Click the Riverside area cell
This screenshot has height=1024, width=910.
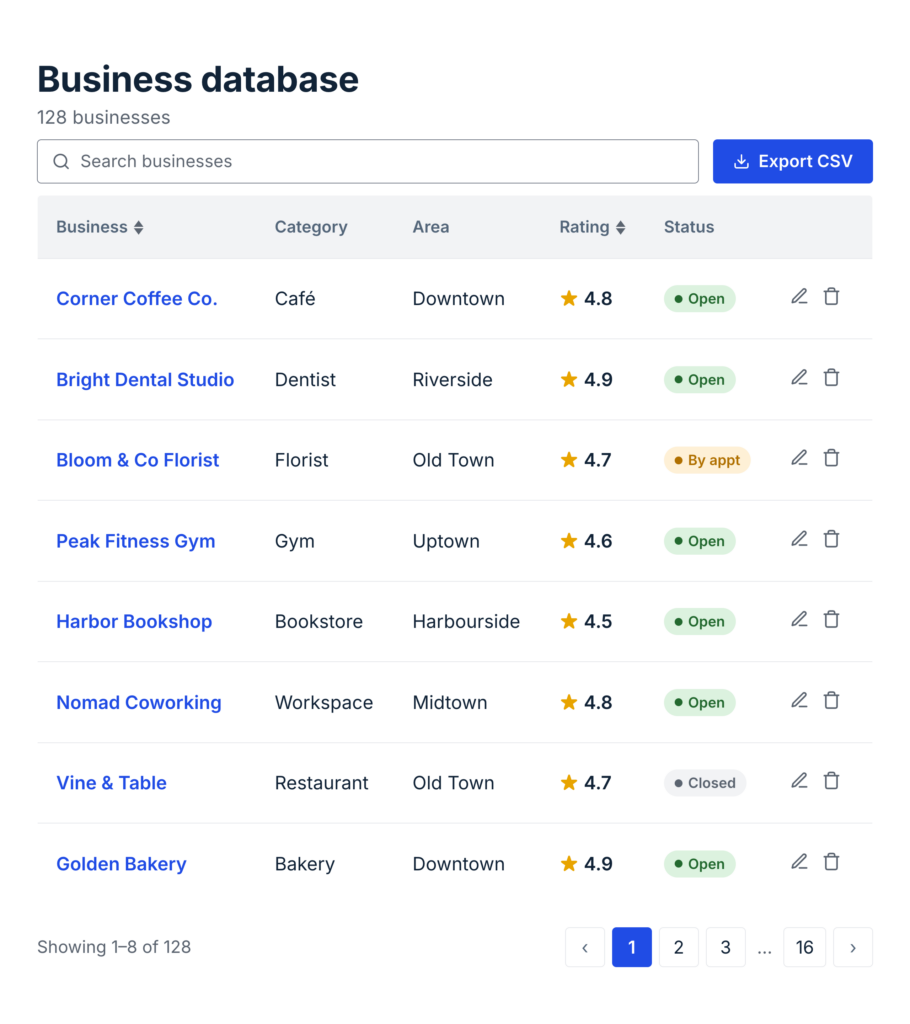452,379
